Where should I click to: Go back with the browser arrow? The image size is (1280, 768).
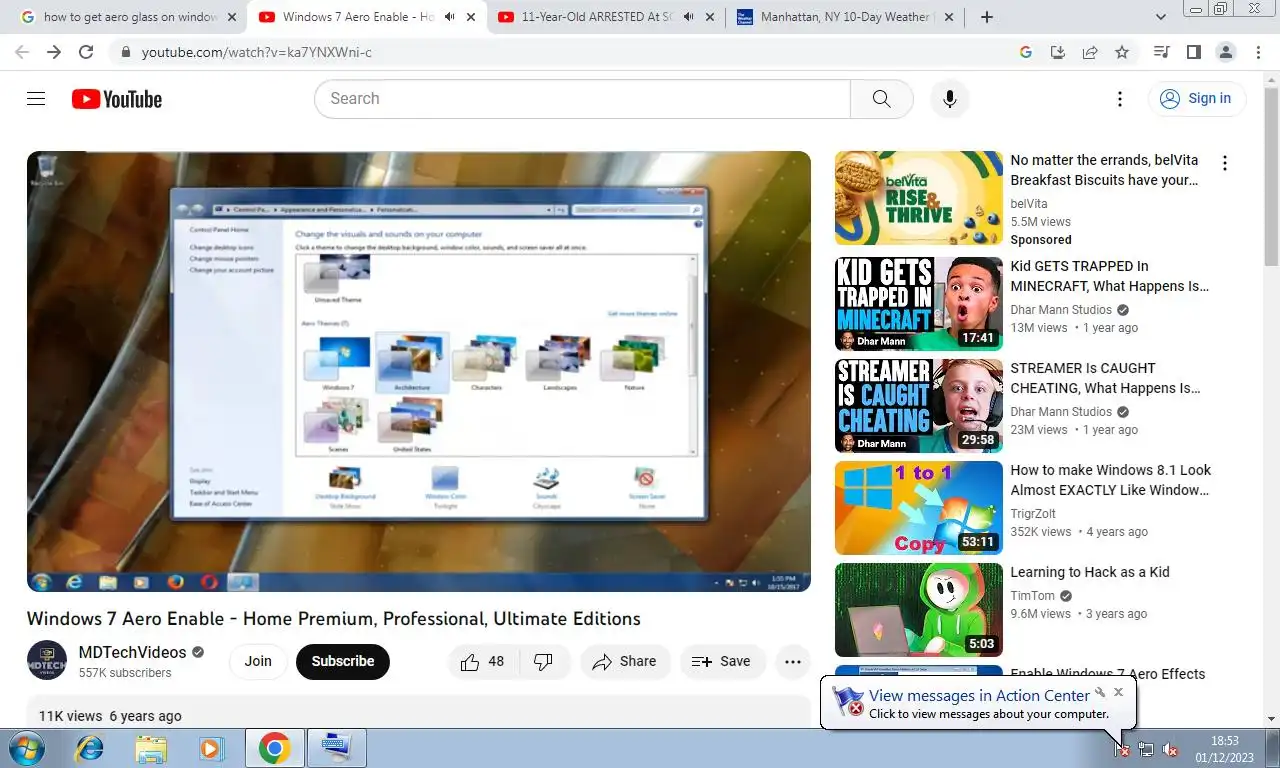coord(22,52)
